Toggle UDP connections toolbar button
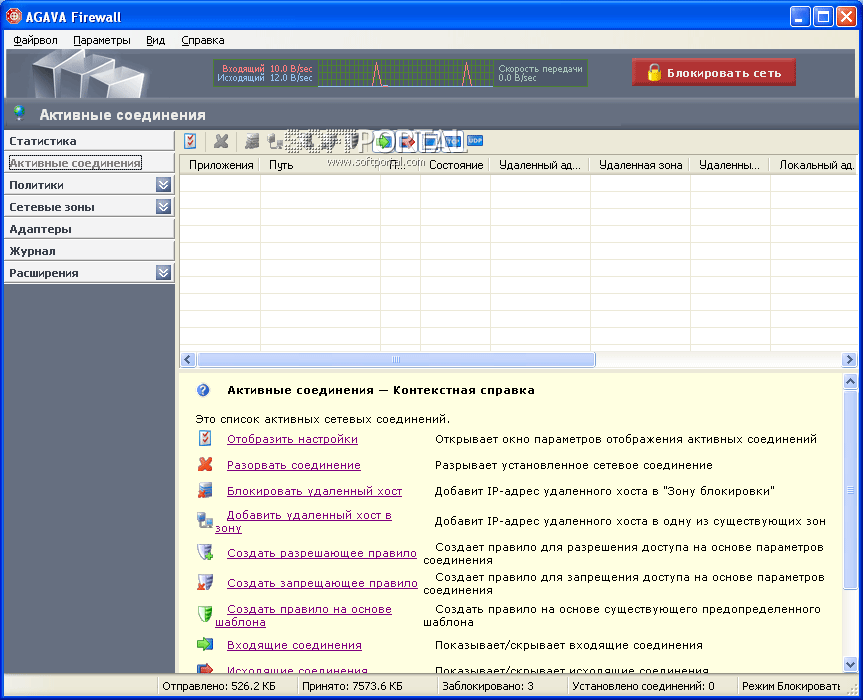863x700 pixels. click(475, 141)
